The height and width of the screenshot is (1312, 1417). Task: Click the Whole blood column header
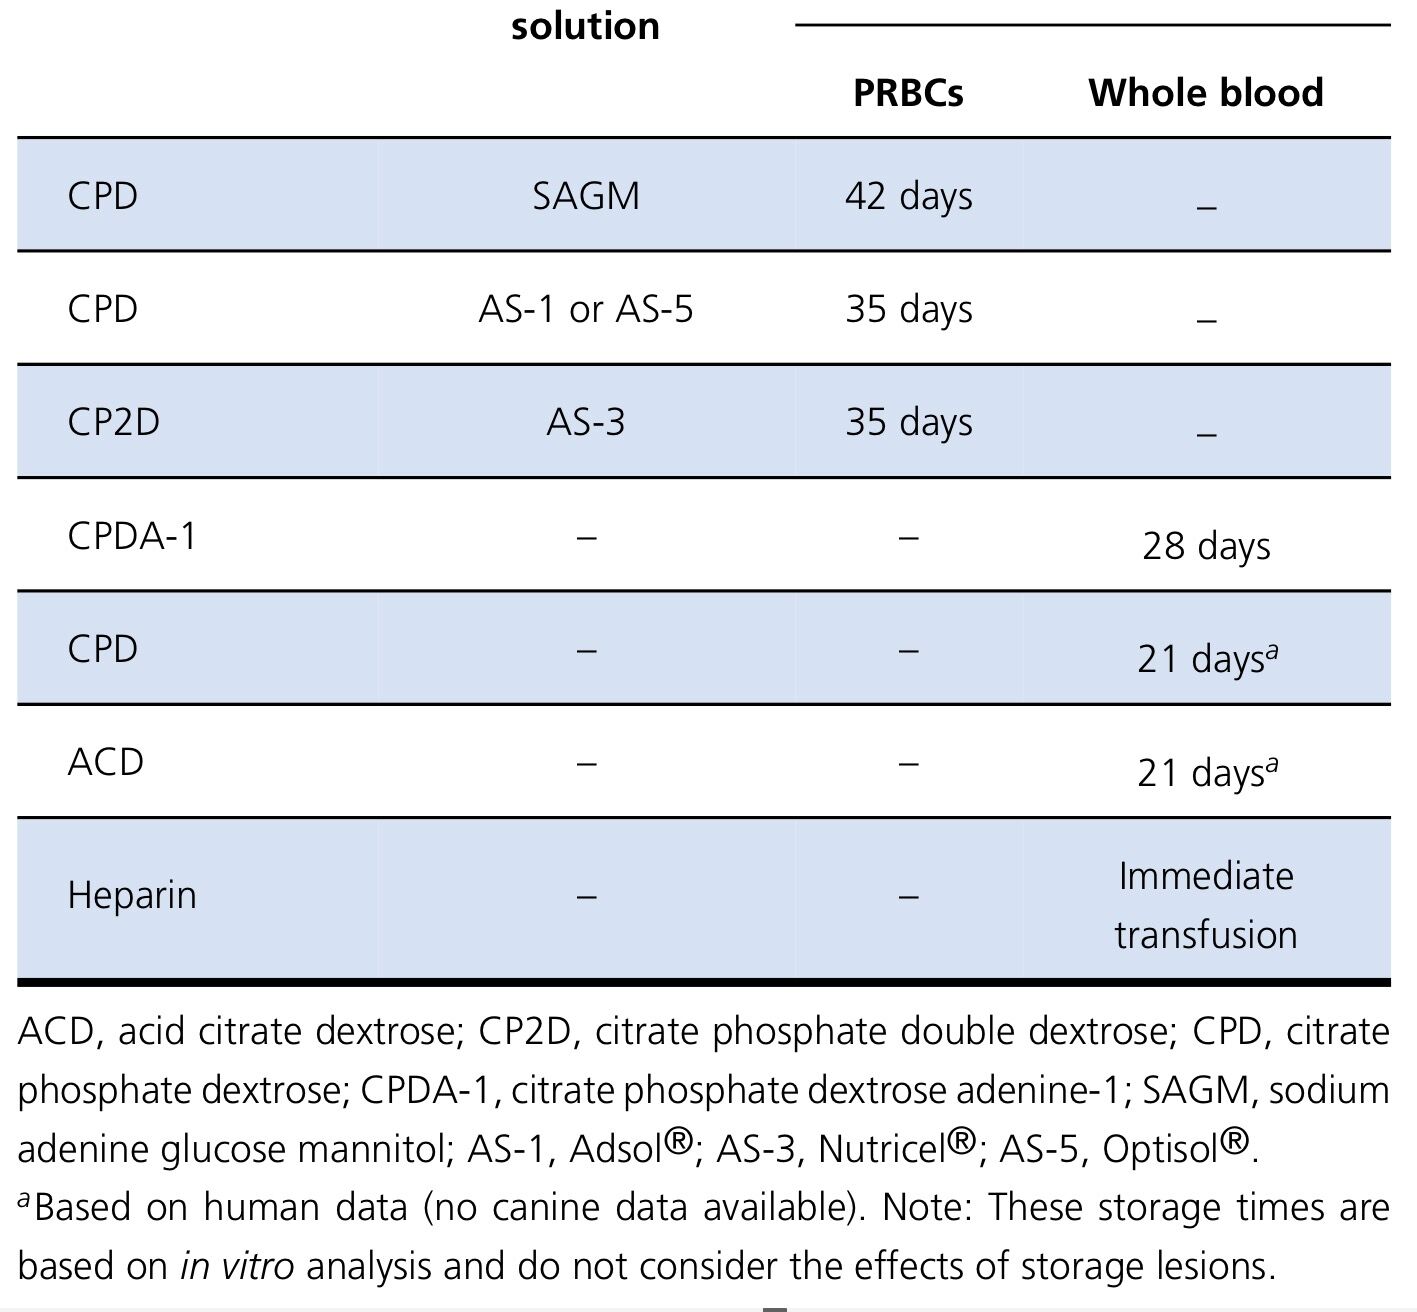pos(1206,92)
